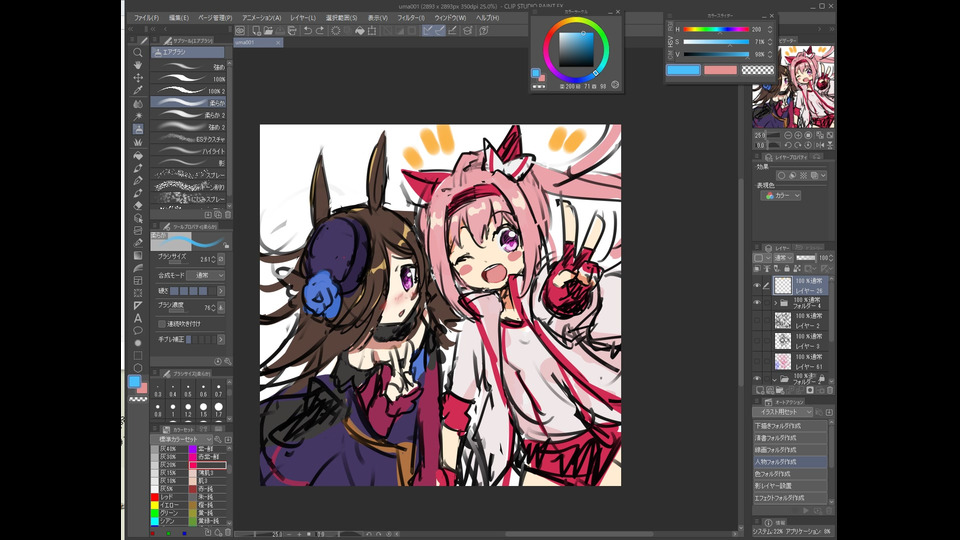Select the Eyedropper tool
This screenshot has height=540, width=960.
click(138, 91)
